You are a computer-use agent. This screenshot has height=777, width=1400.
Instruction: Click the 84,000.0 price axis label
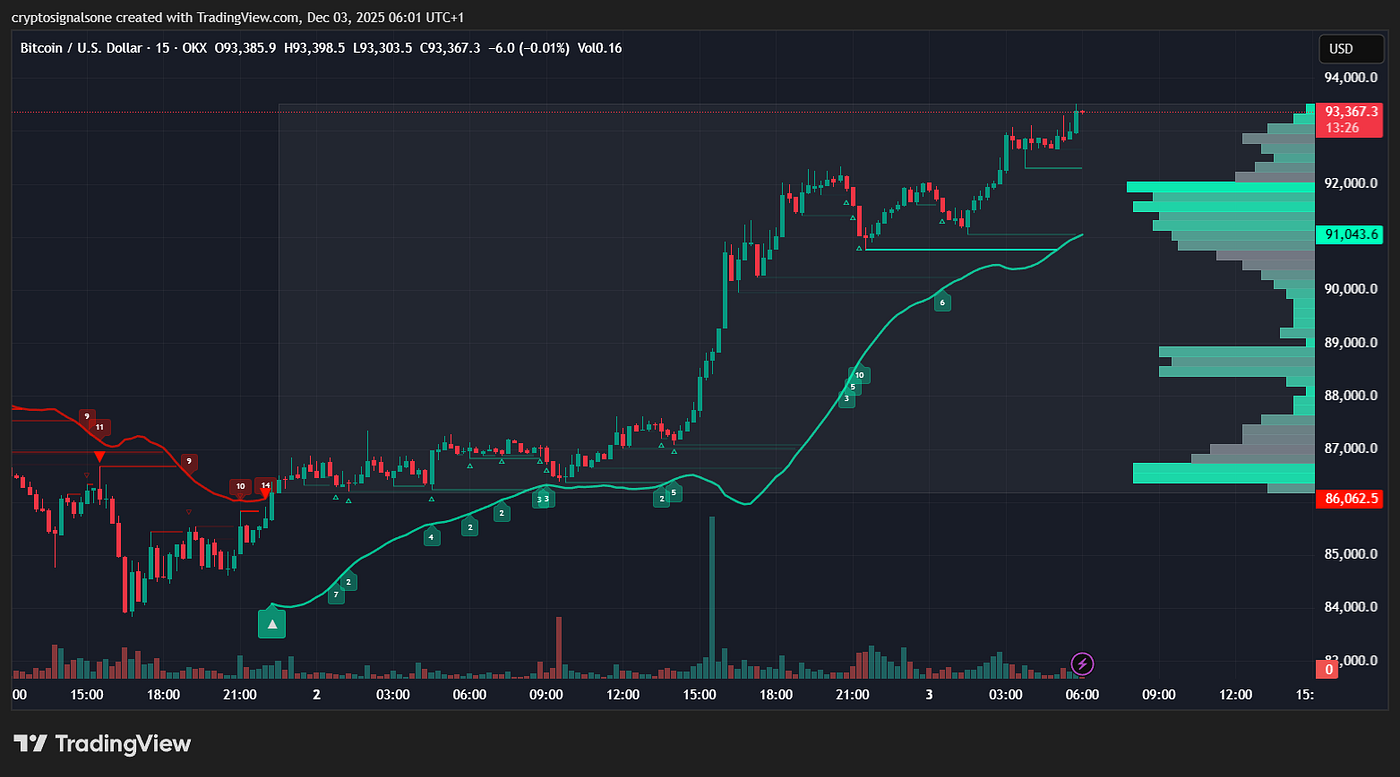(1351, 607)
